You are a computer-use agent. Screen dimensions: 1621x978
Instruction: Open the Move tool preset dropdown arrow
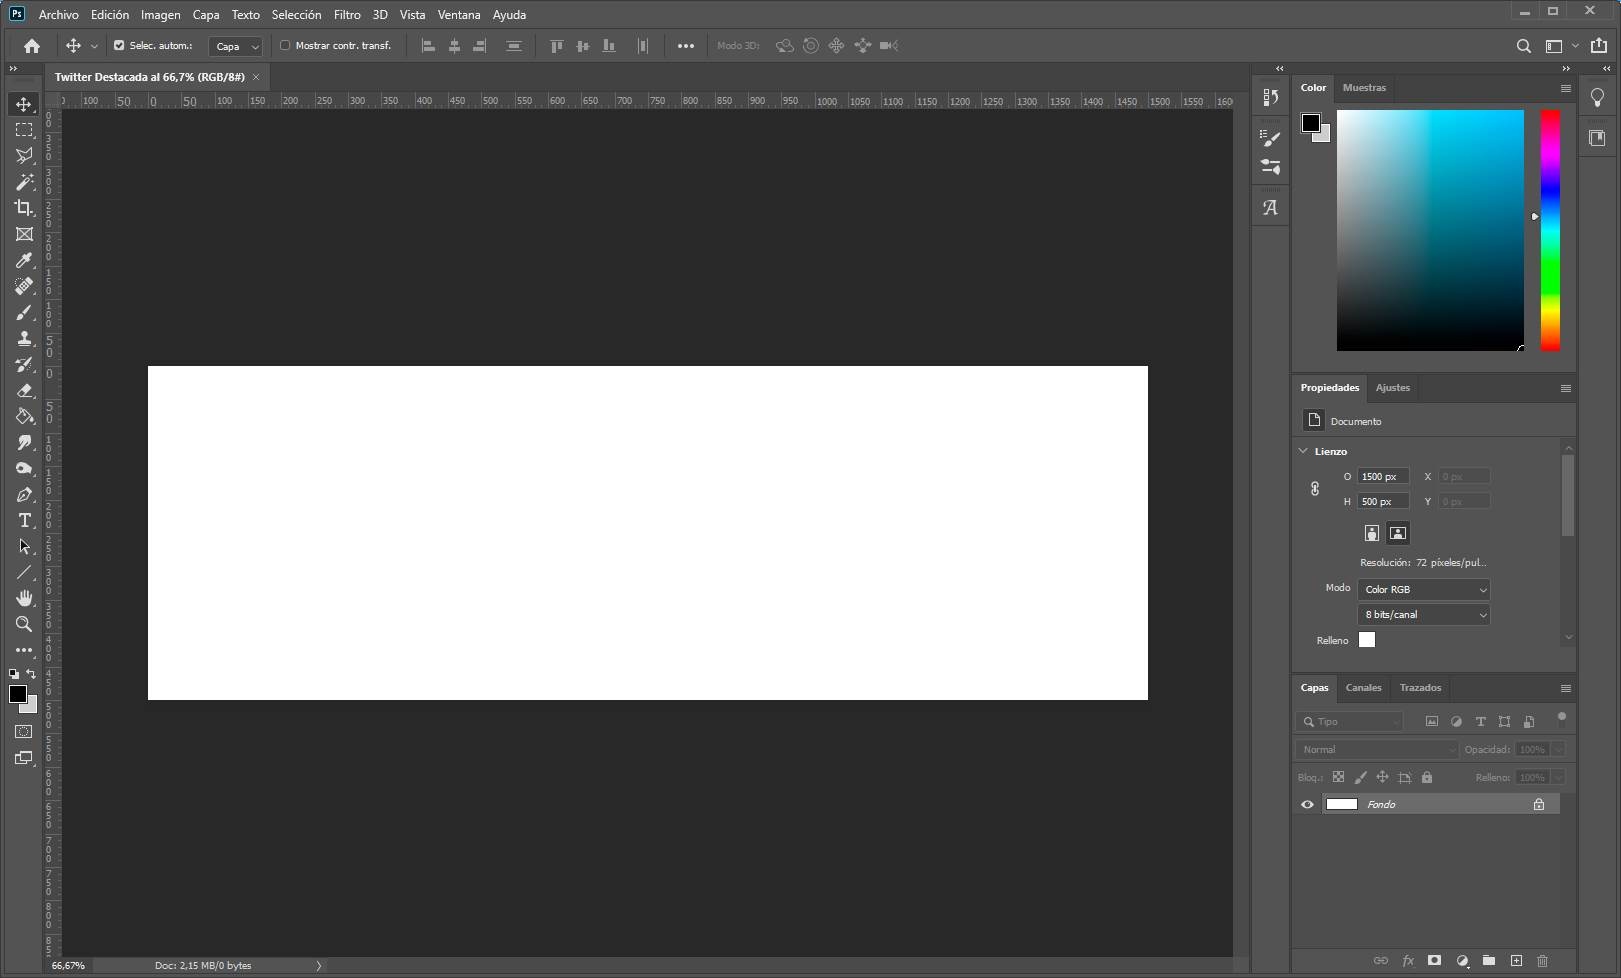(94, 46)
